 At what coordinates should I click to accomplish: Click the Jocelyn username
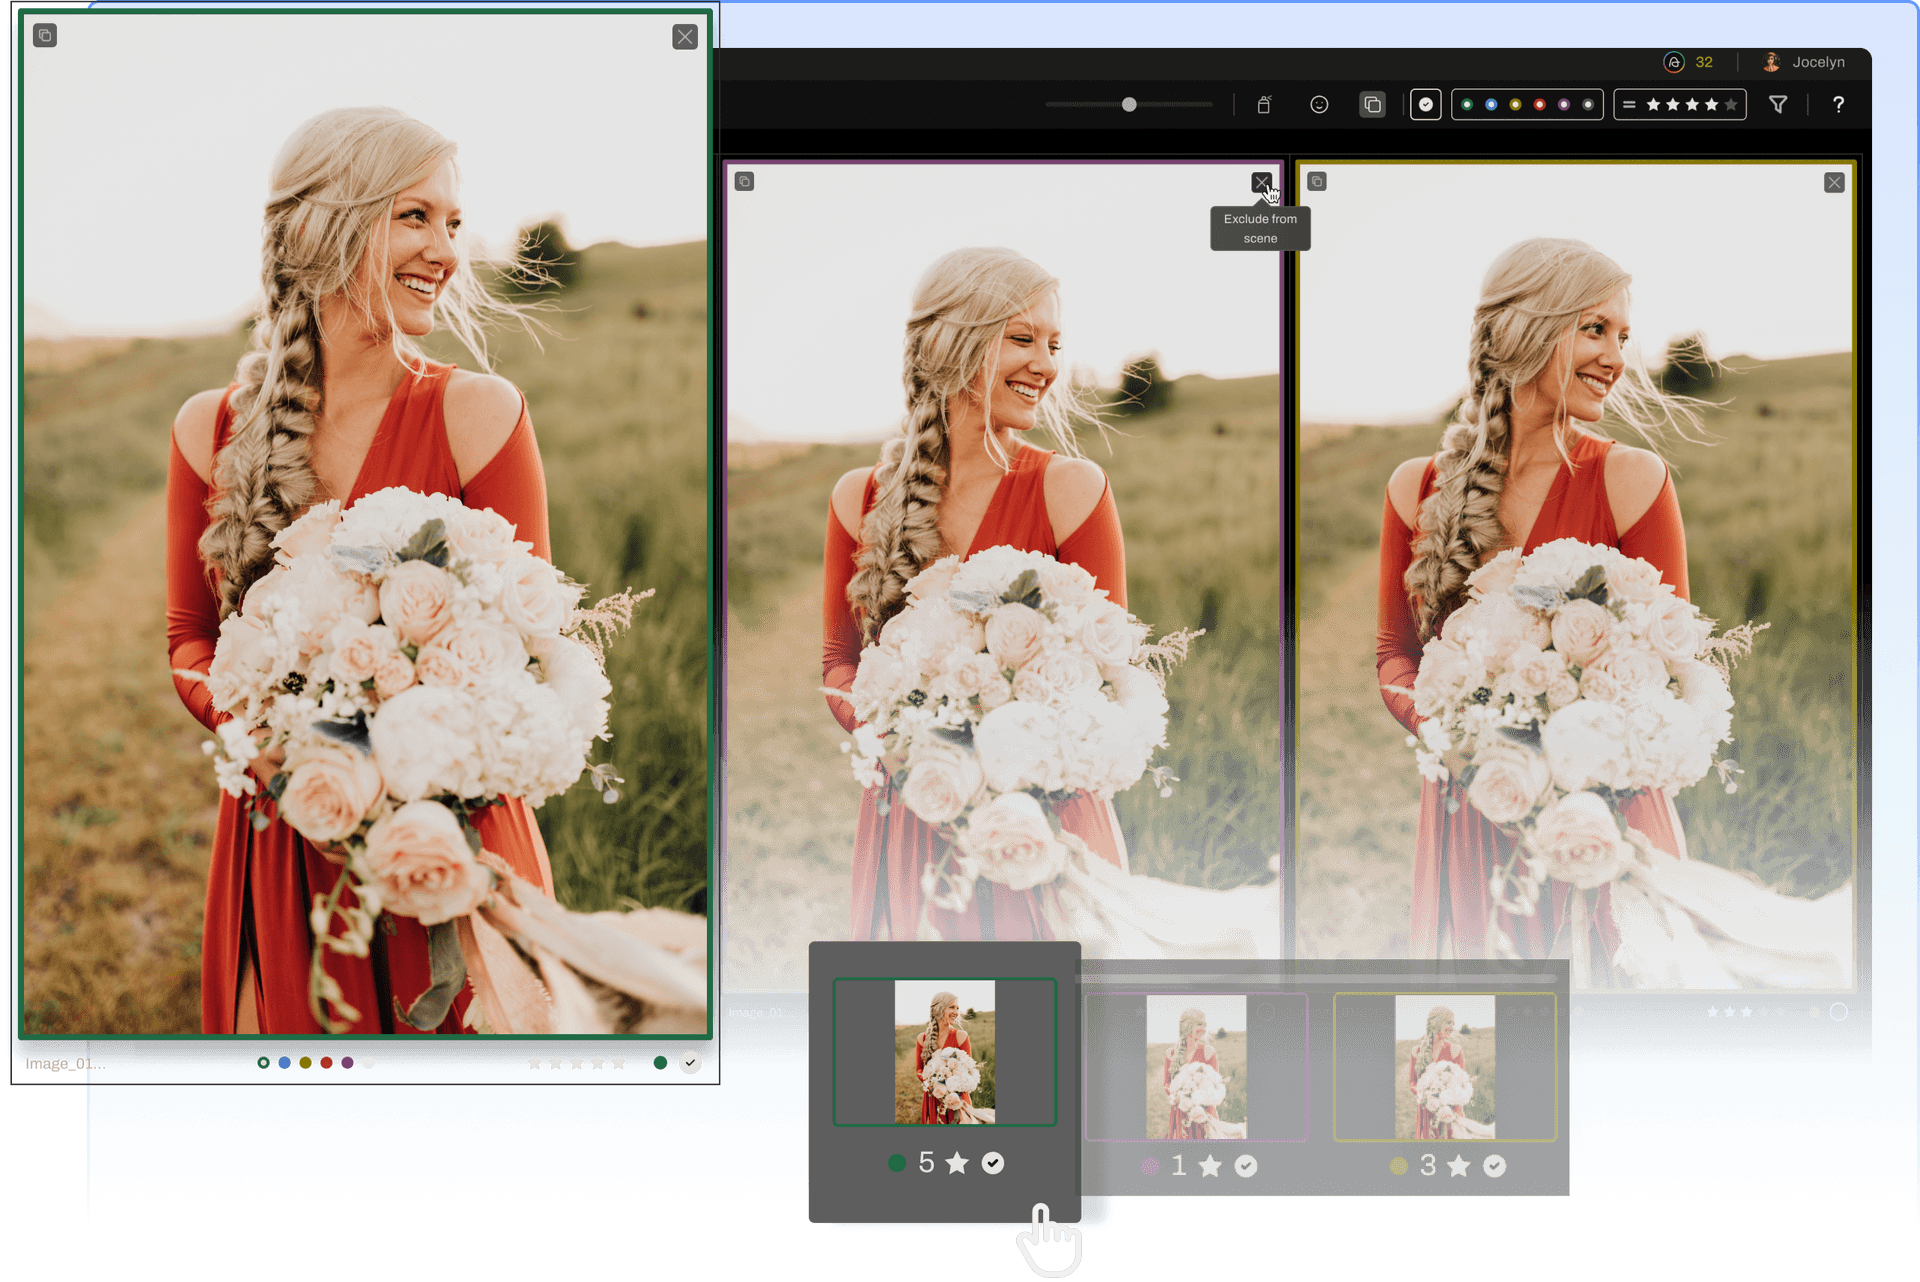tap(1818, 62)
